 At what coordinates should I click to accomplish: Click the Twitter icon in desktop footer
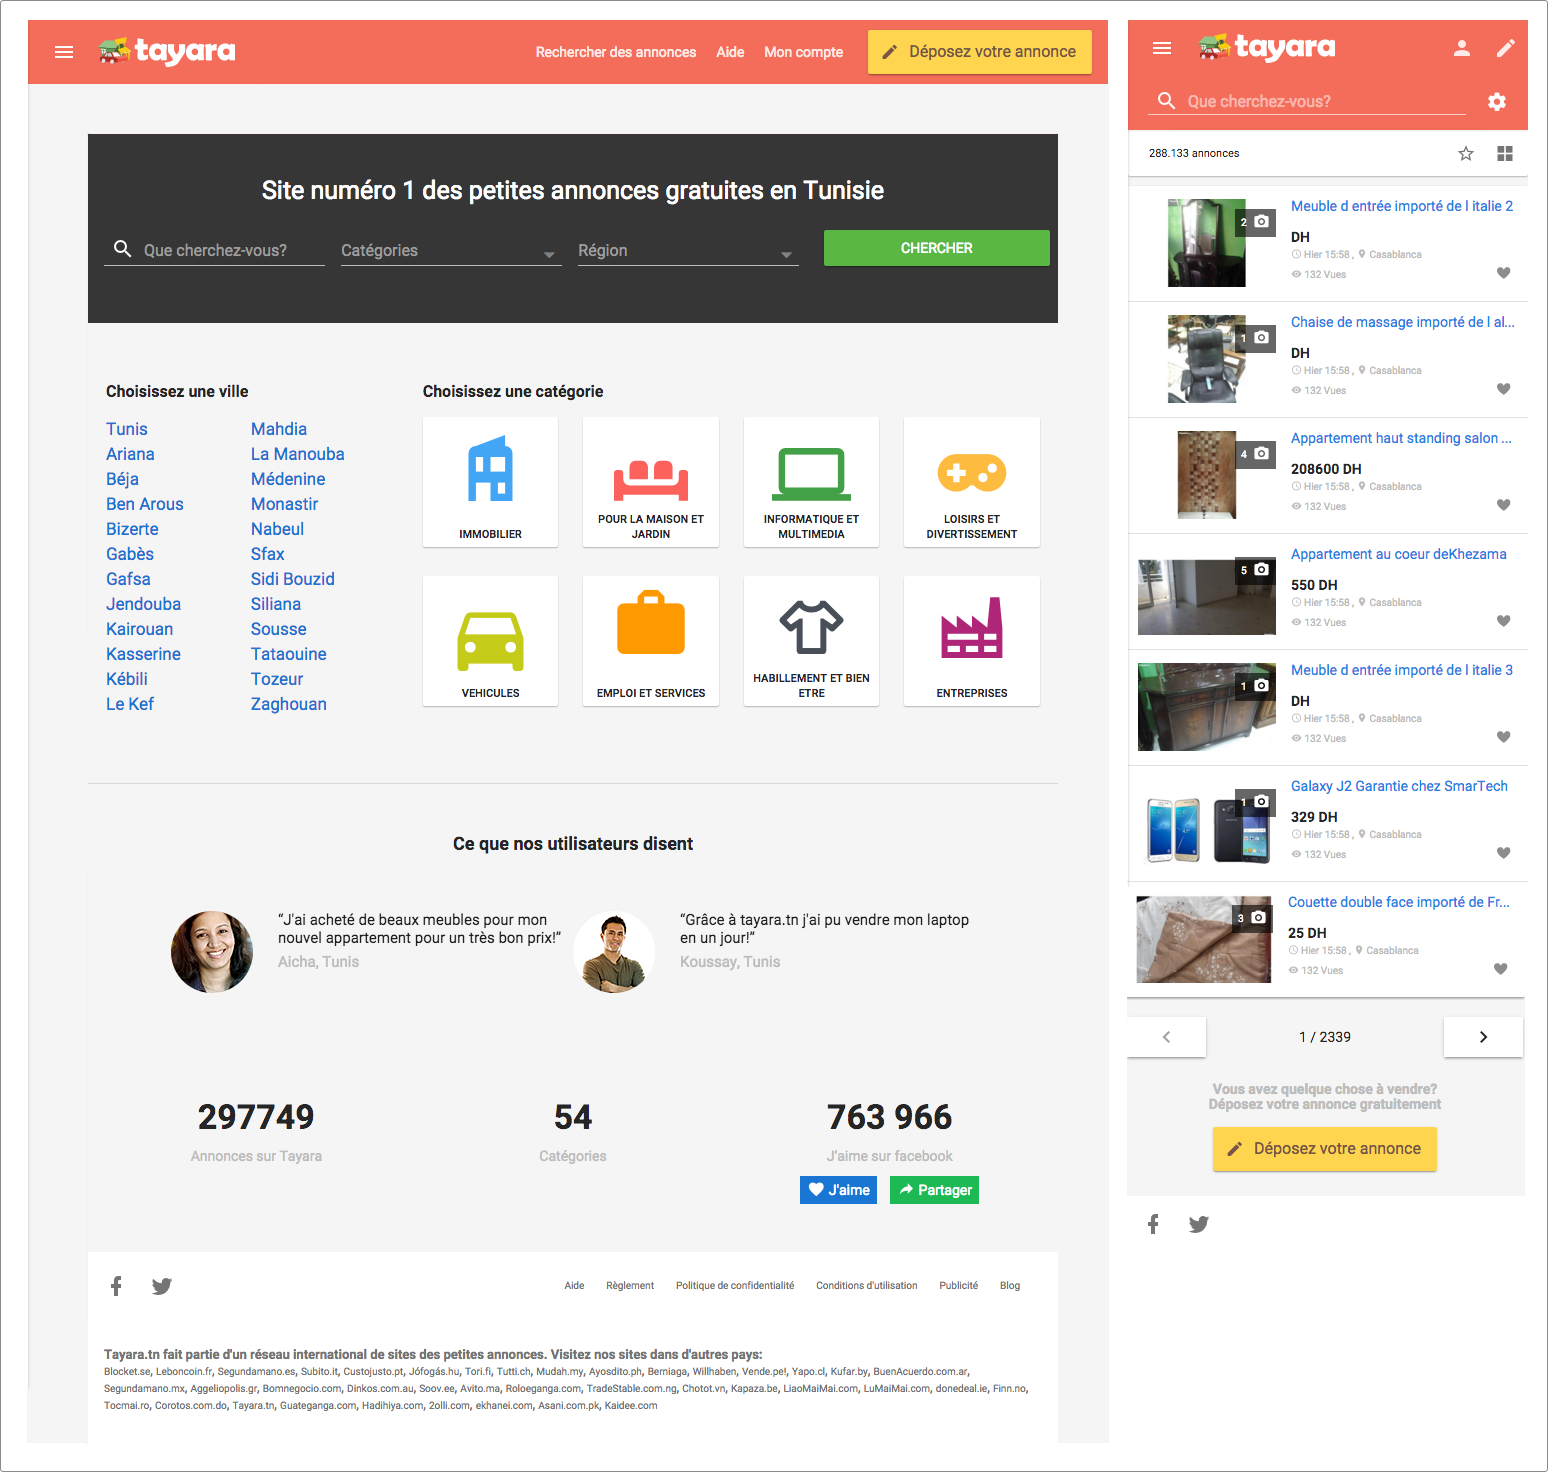coord(162,1286)
